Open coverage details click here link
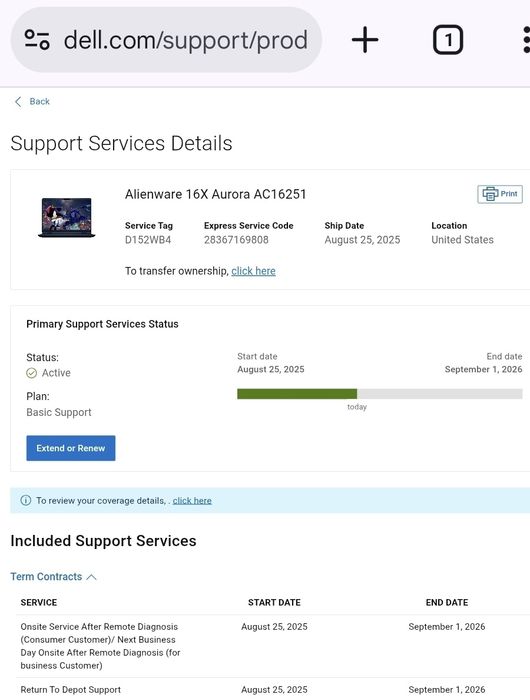The height and width of the screenshot is (700, 530). click(192, 501)
